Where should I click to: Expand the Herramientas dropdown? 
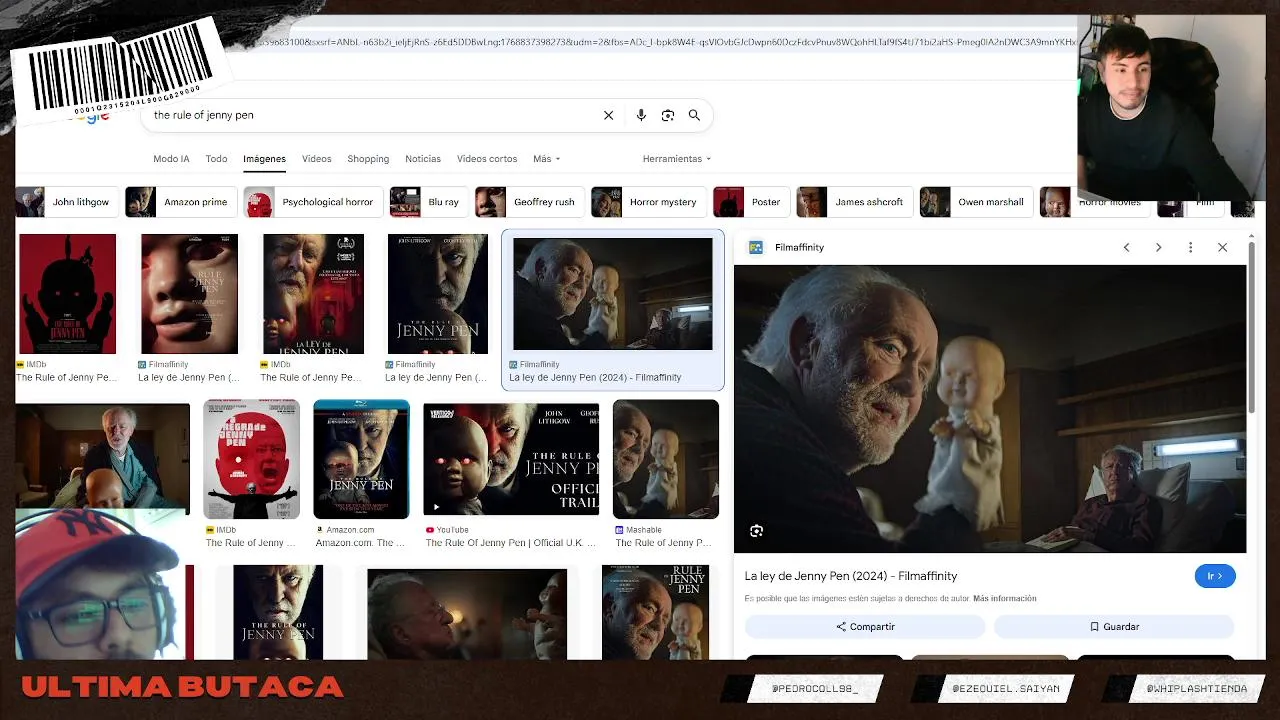point(677,159)
